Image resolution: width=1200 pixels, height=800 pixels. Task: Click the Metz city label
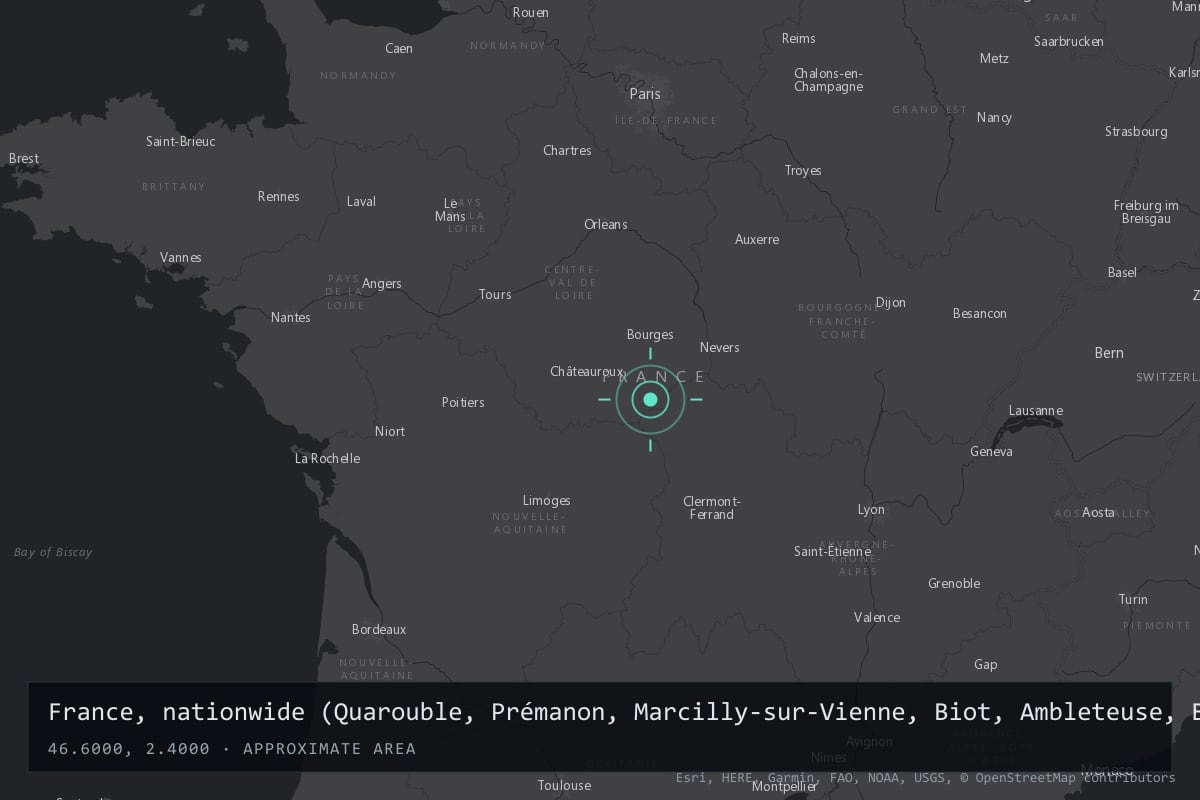coord(994,58)
